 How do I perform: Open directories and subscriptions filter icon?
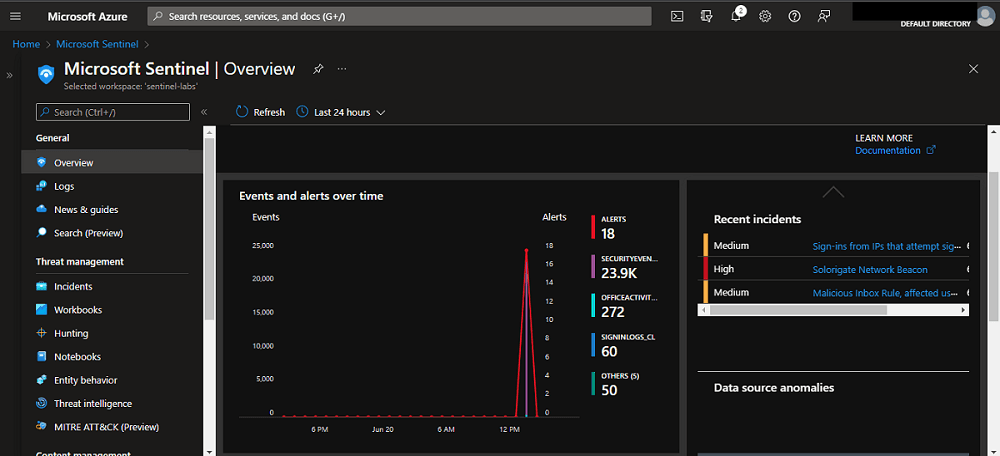click(707, 16)
